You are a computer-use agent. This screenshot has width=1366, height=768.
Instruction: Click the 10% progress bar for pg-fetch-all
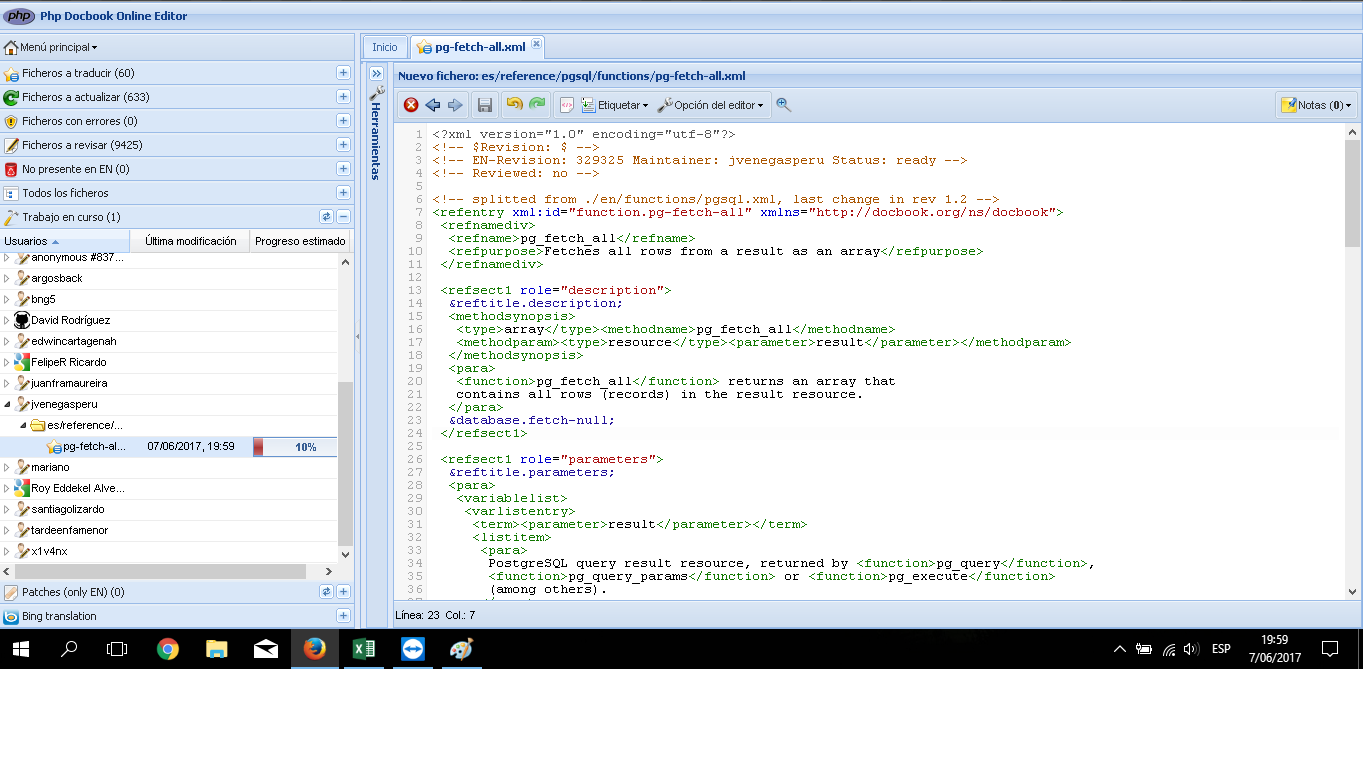(294, 447)
